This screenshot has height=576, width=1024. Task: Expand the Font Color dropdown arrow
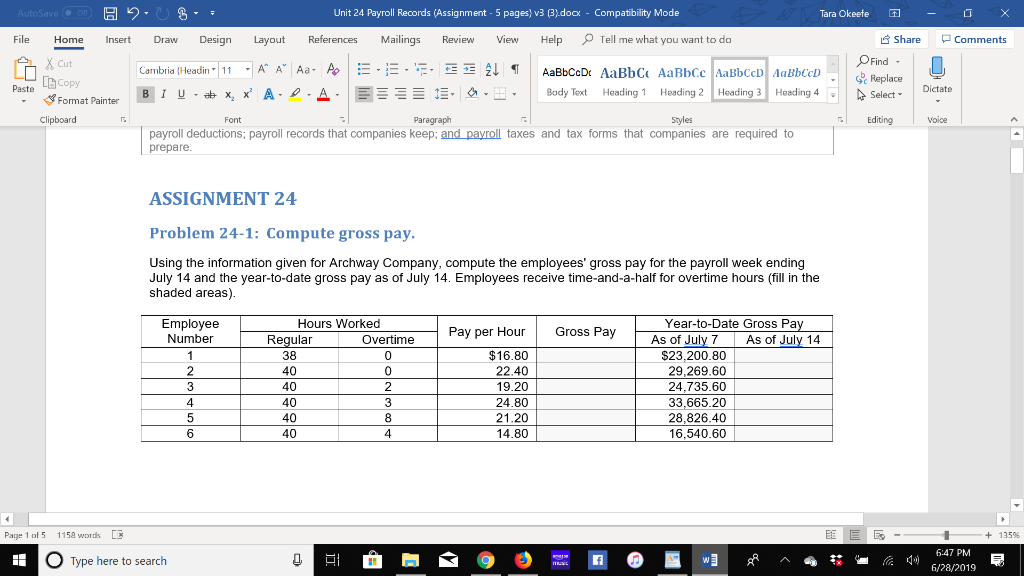coord(337,93)
